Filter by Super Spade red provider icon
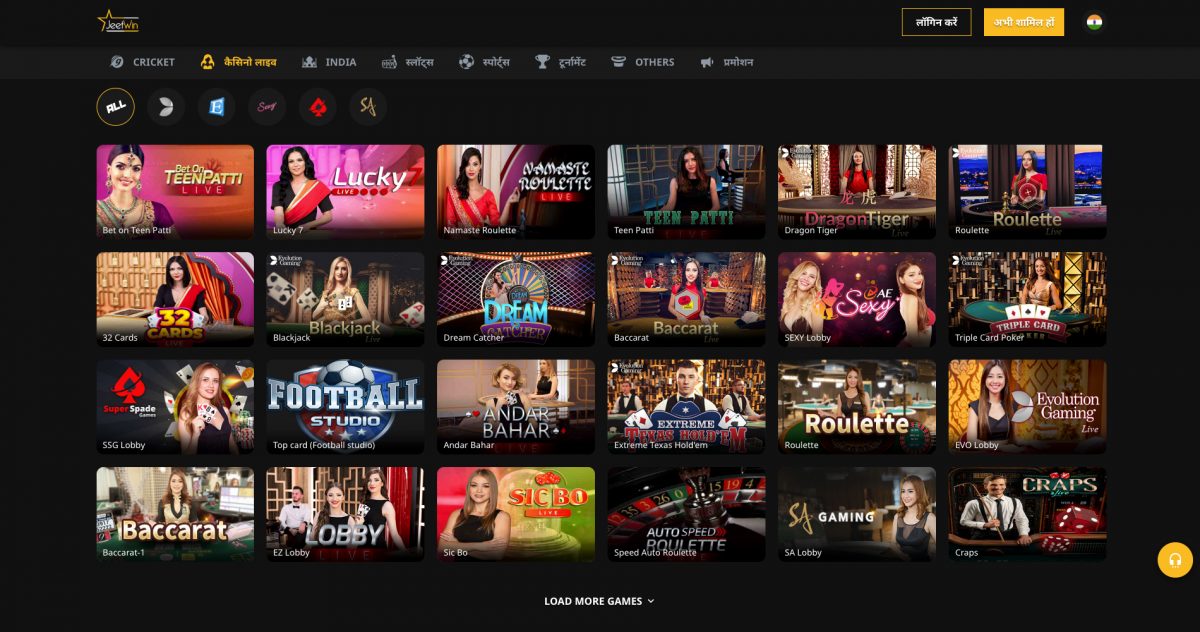 (x=318, y=107)
